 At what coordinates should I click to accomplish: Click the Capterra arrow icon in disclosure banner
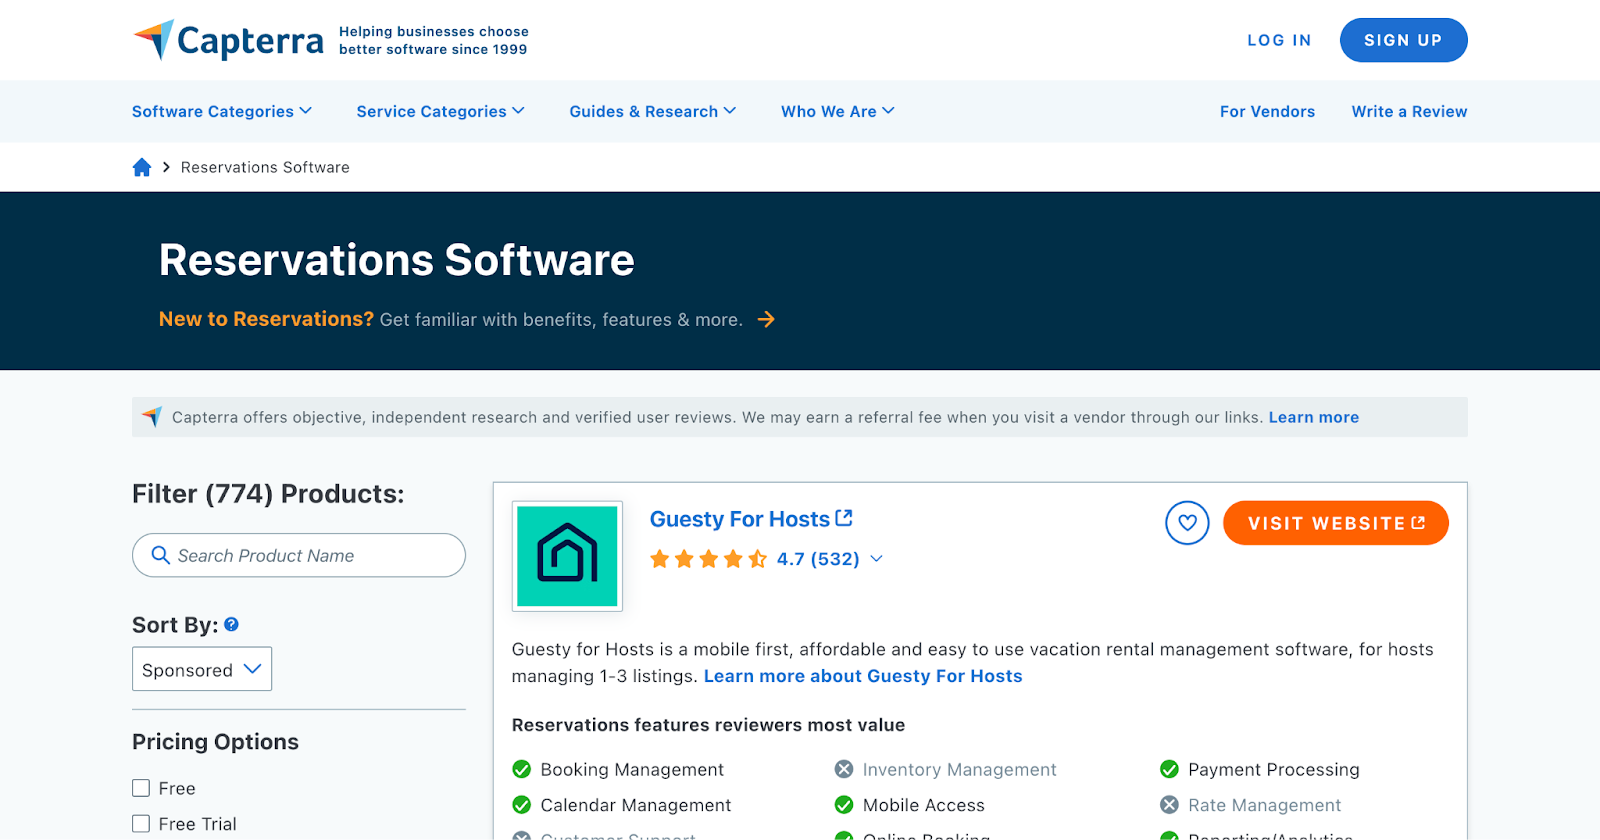point(152,417)
